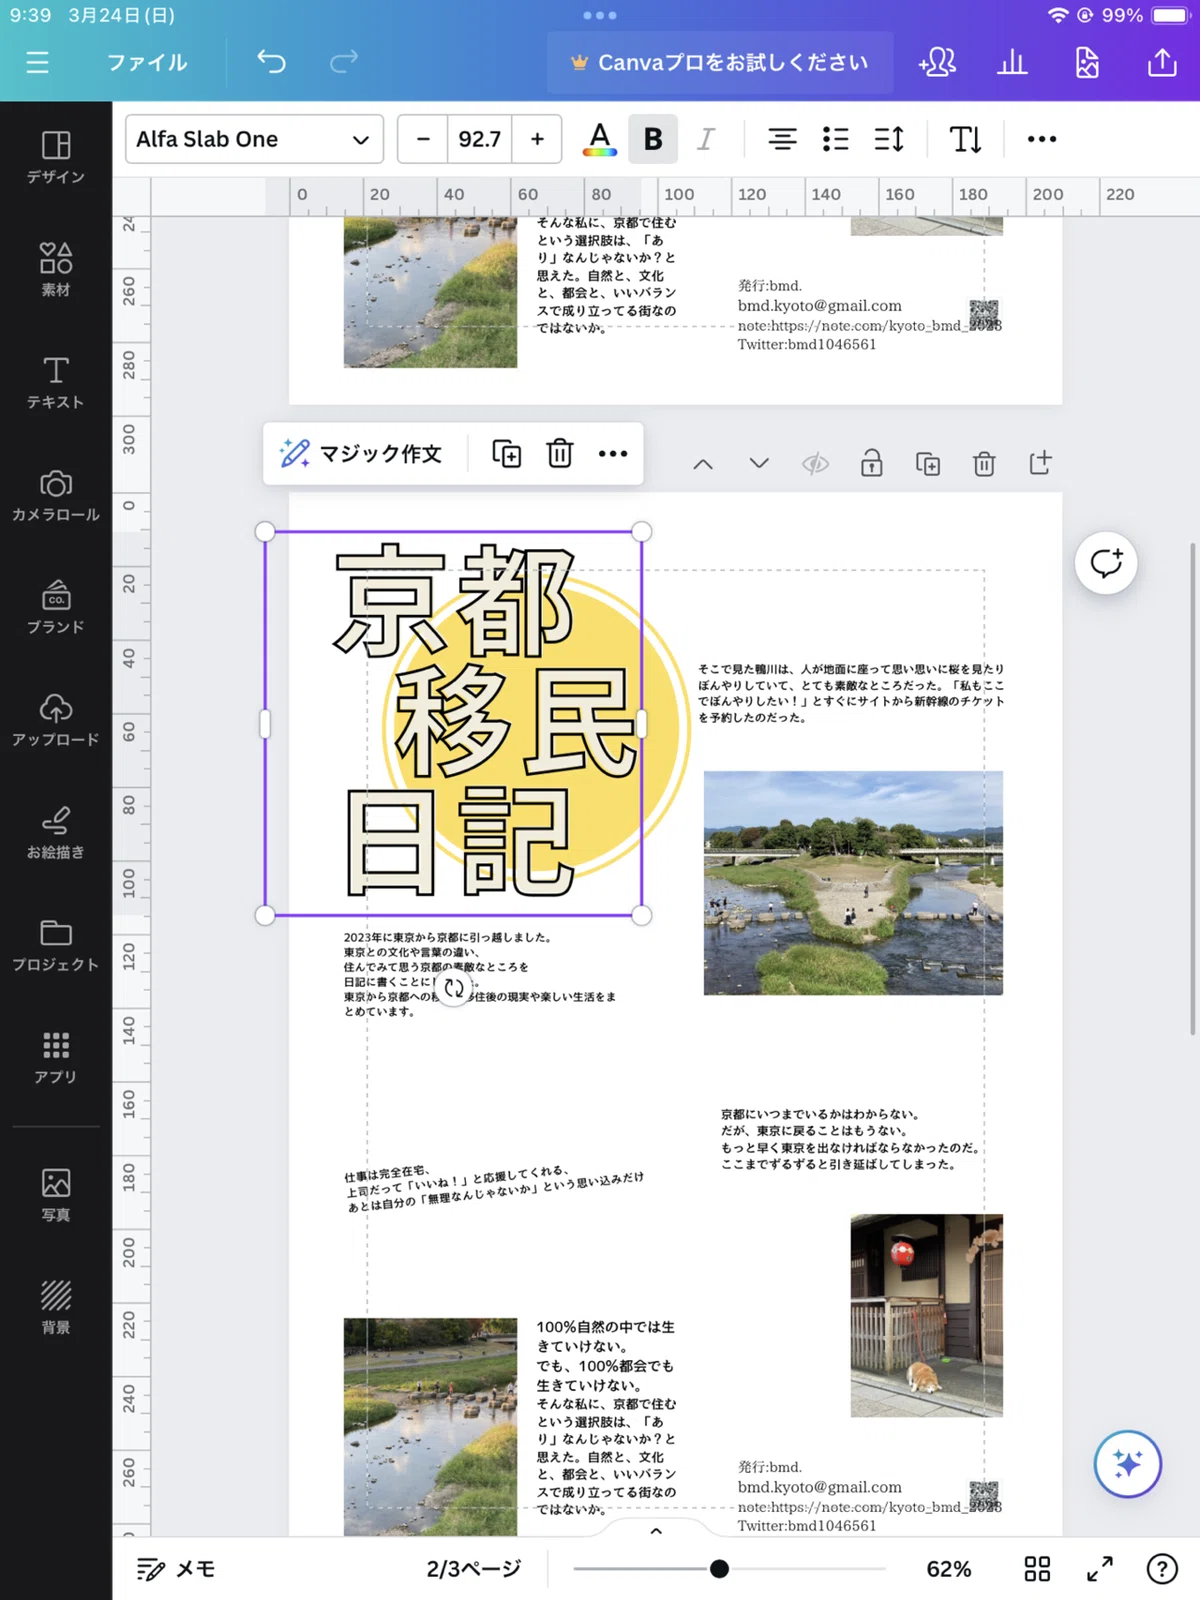Viewport: 1200px width, 1600px height.
Task: Duplicate the selected text element
Action: coord(507,454)
